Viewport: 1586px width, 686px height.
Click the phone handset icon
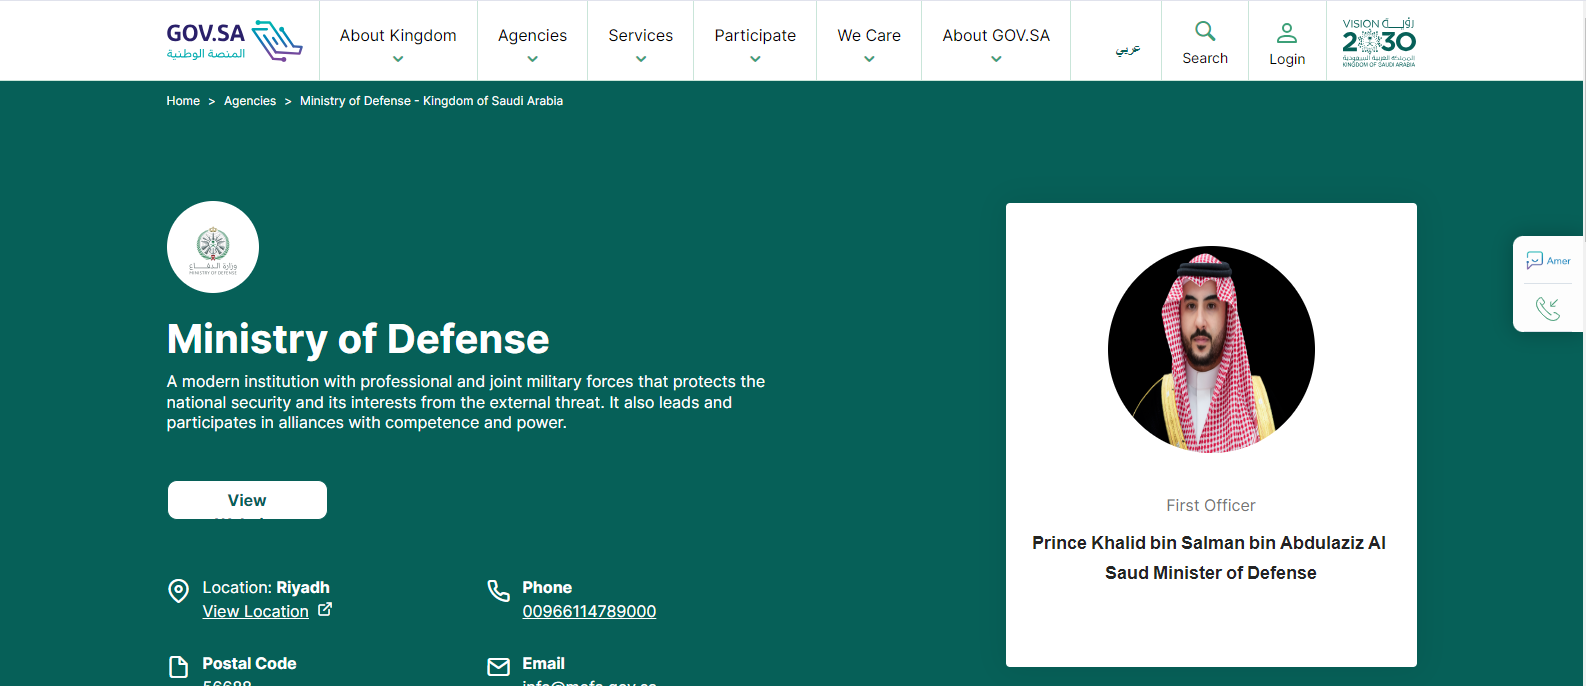(498, 591)
